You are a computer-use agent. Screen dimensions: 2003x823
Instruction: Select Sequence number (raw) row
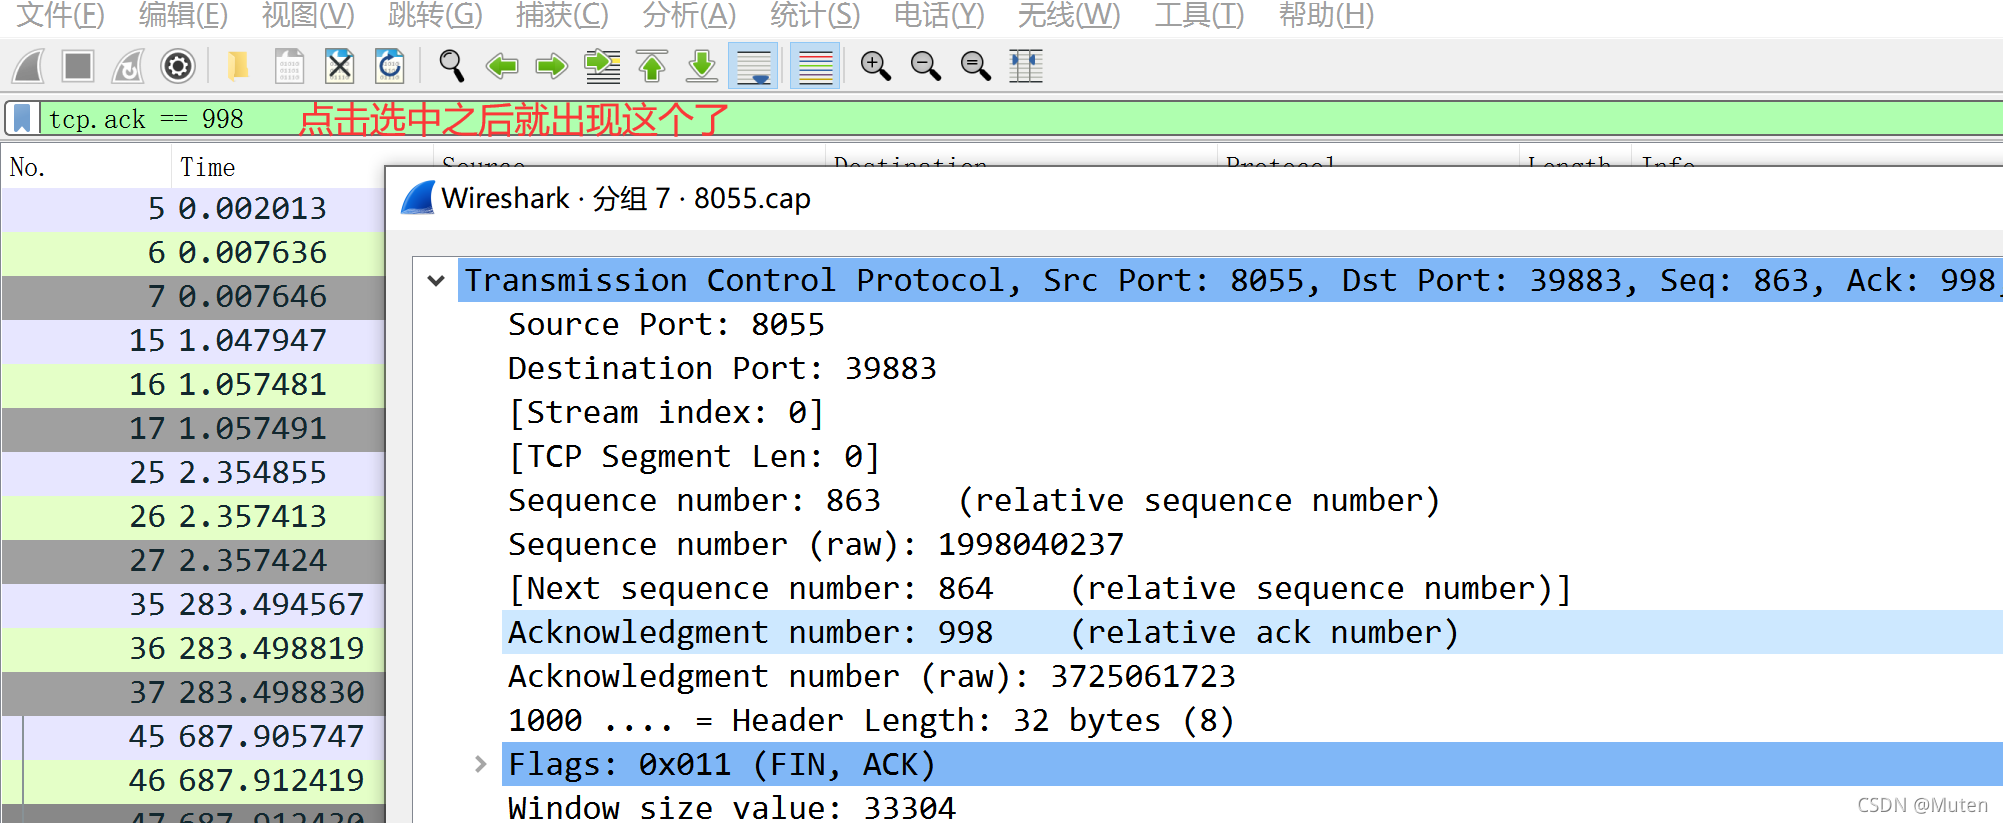[x=1252, y=545]
